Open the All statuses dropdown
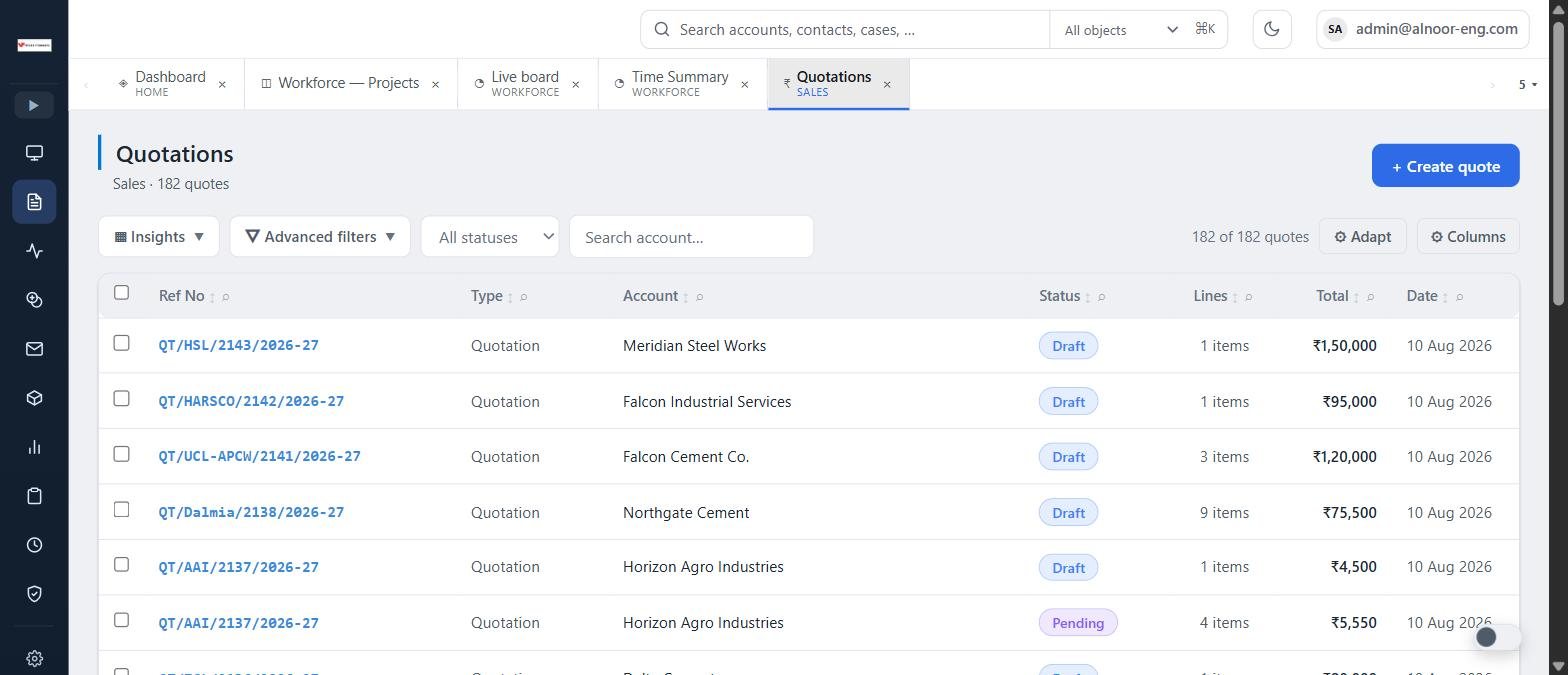1568x675 pixels. click(x=490, y=237)
